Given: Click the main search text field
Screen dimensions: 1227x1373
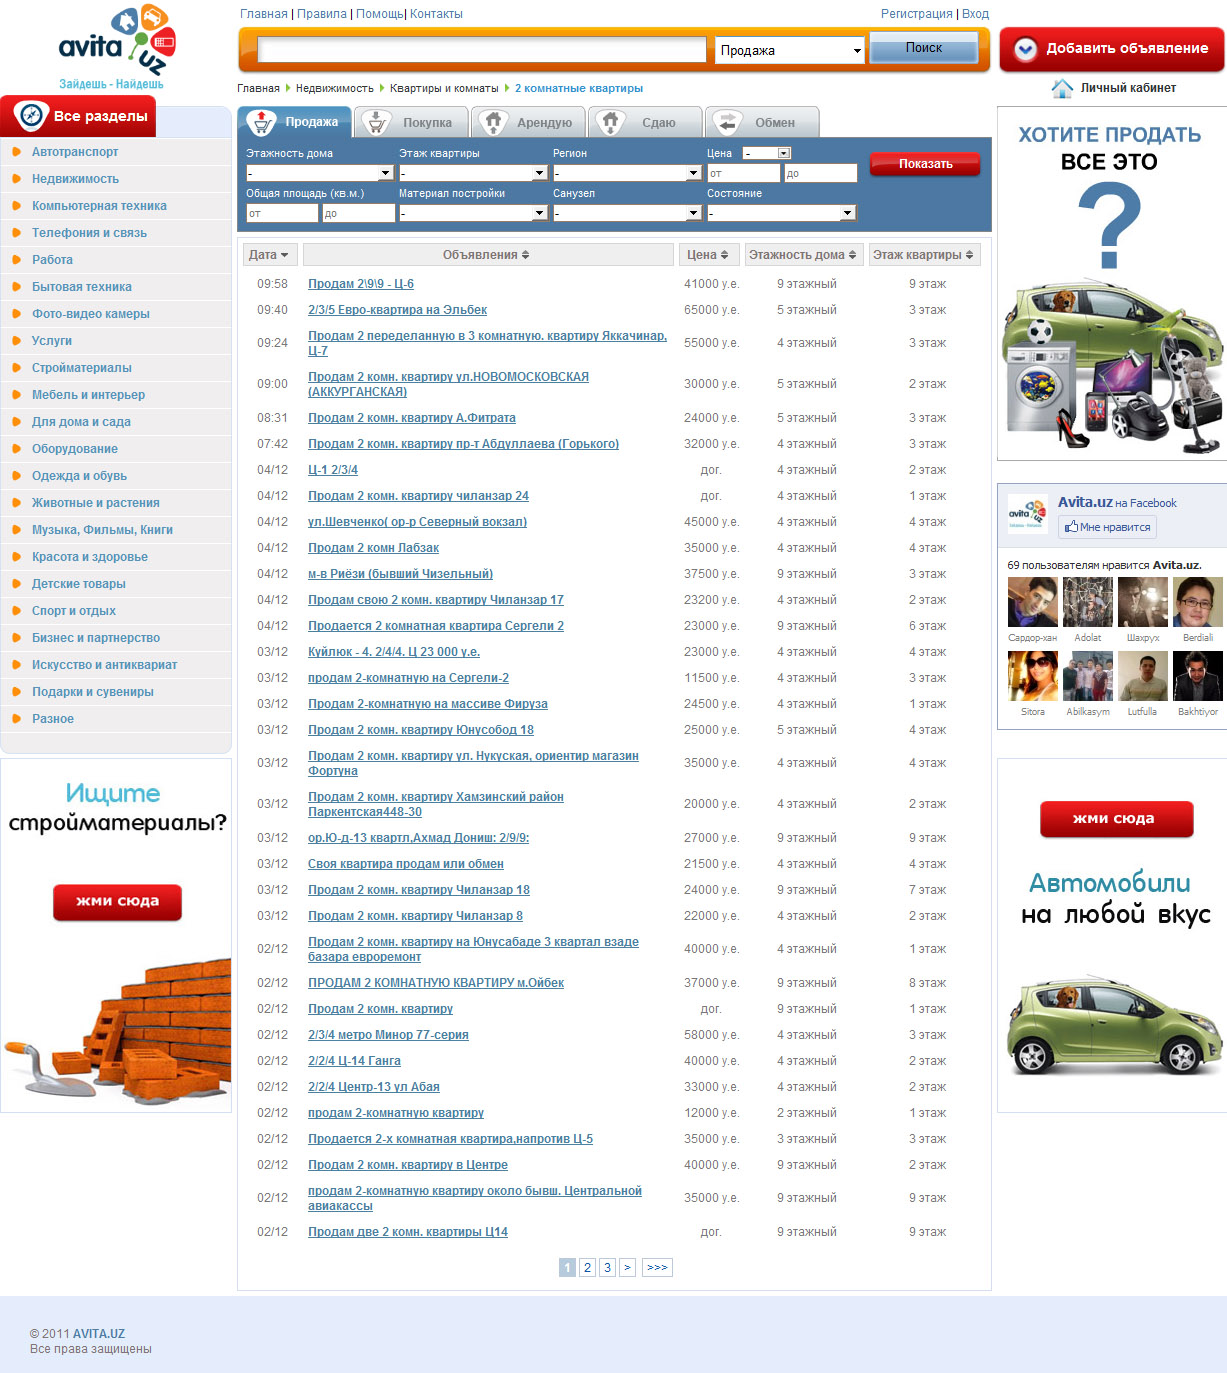Looking at the screenshot, I should [x=482, y=50].
